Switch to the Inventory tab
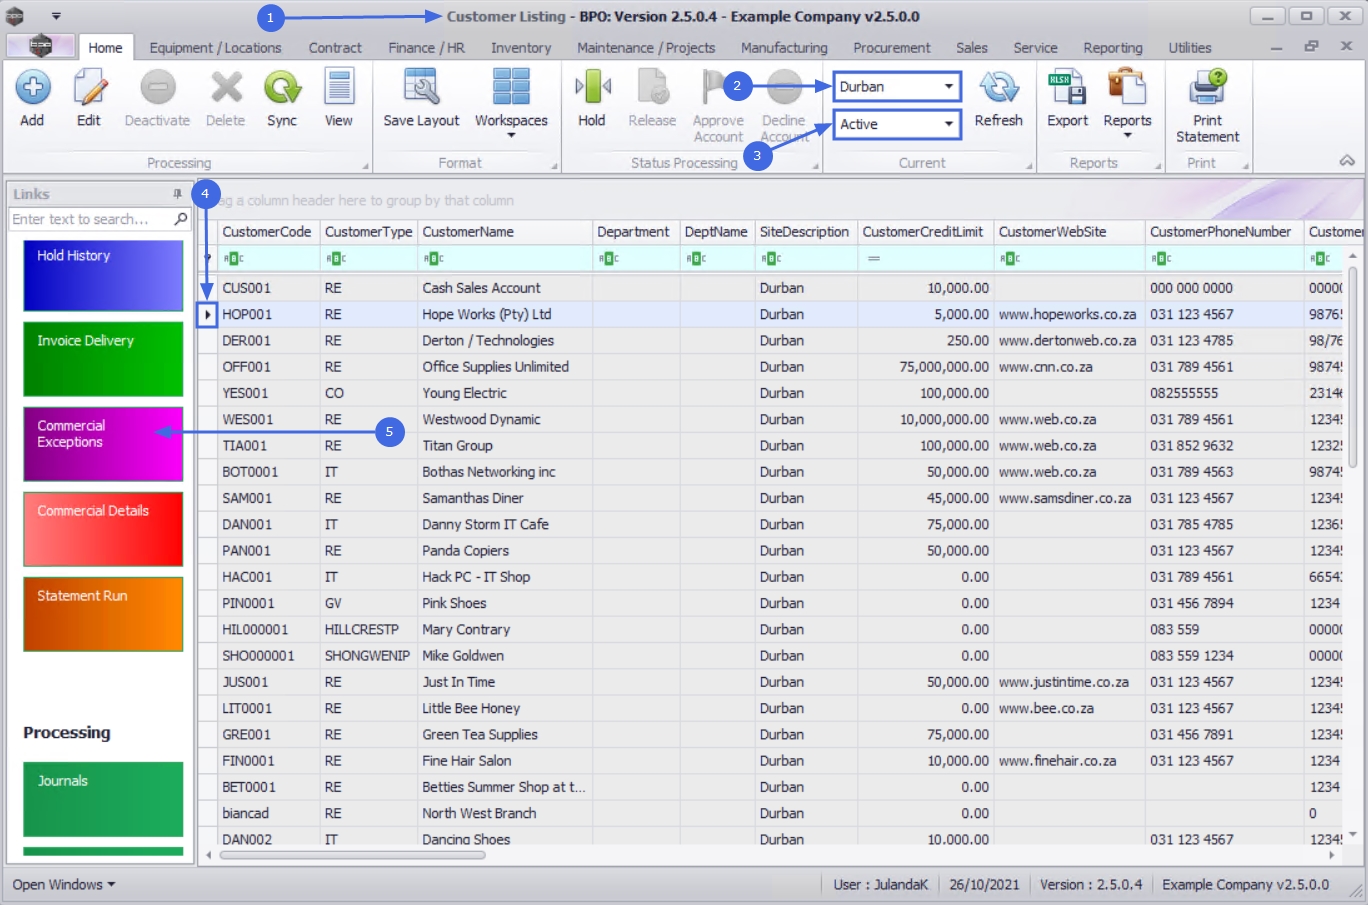1368x905 pixels. pos(520,48)
